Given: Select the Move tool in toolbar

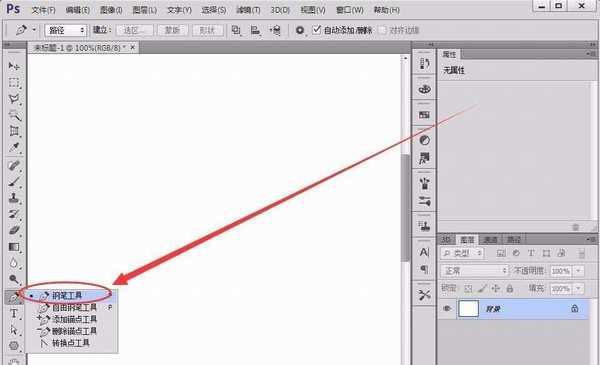Looking at the screenshot, I should 14,66.
